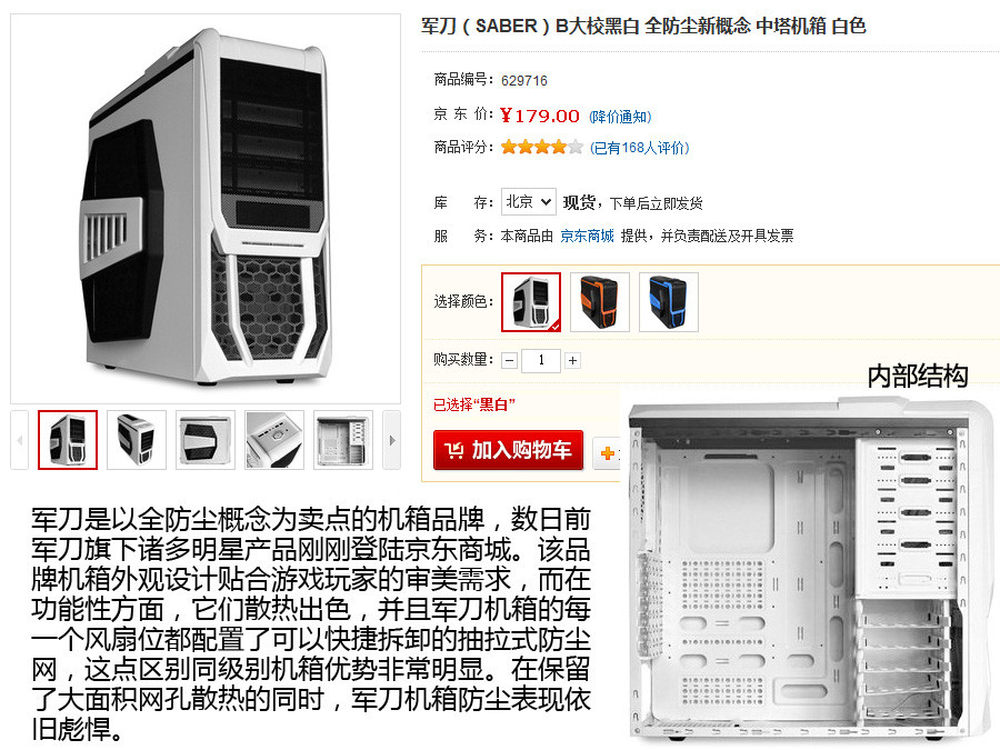Select the top-panel ports thumbnail
Image resolution: width=1000 pixels, height=750 pixels.
274,440
